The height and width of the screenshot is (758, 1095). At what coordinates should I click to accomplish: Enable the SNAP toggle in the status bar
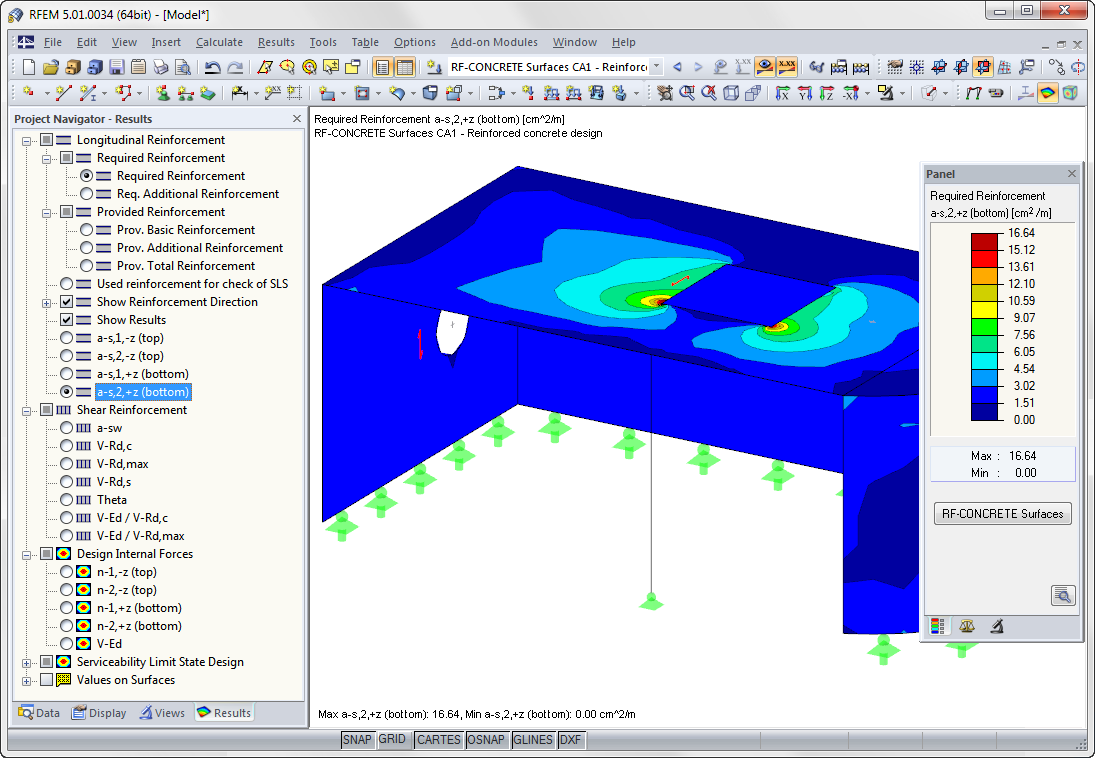(357, 740)
